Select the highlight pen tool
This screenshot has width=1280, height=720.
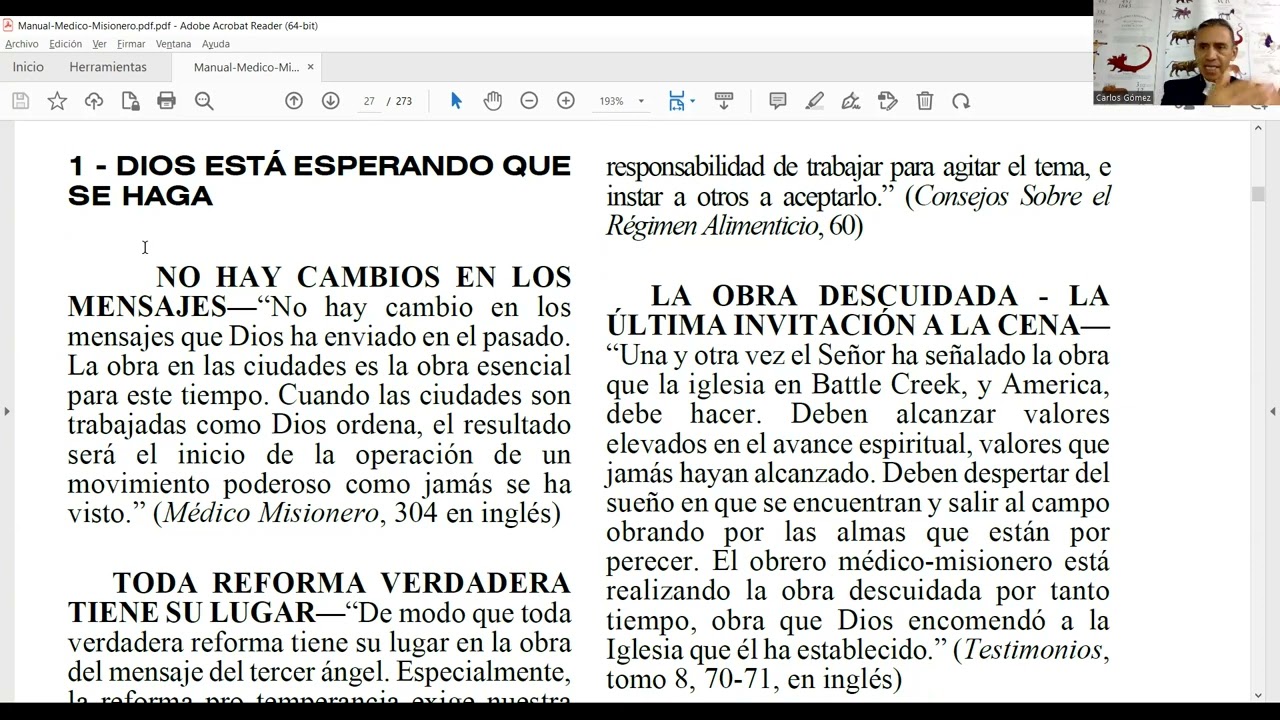(x=815, y=101)
